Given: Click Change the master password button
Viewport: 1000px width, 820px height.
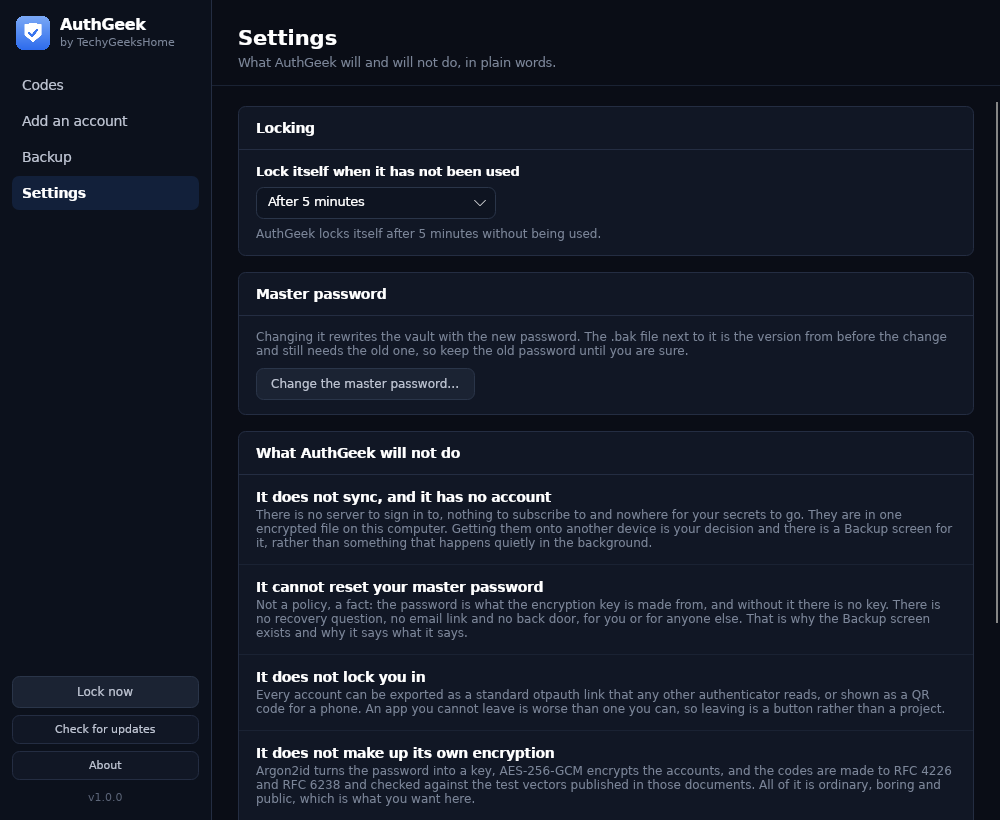Looking at the screenshot, I should click(365, 384).
